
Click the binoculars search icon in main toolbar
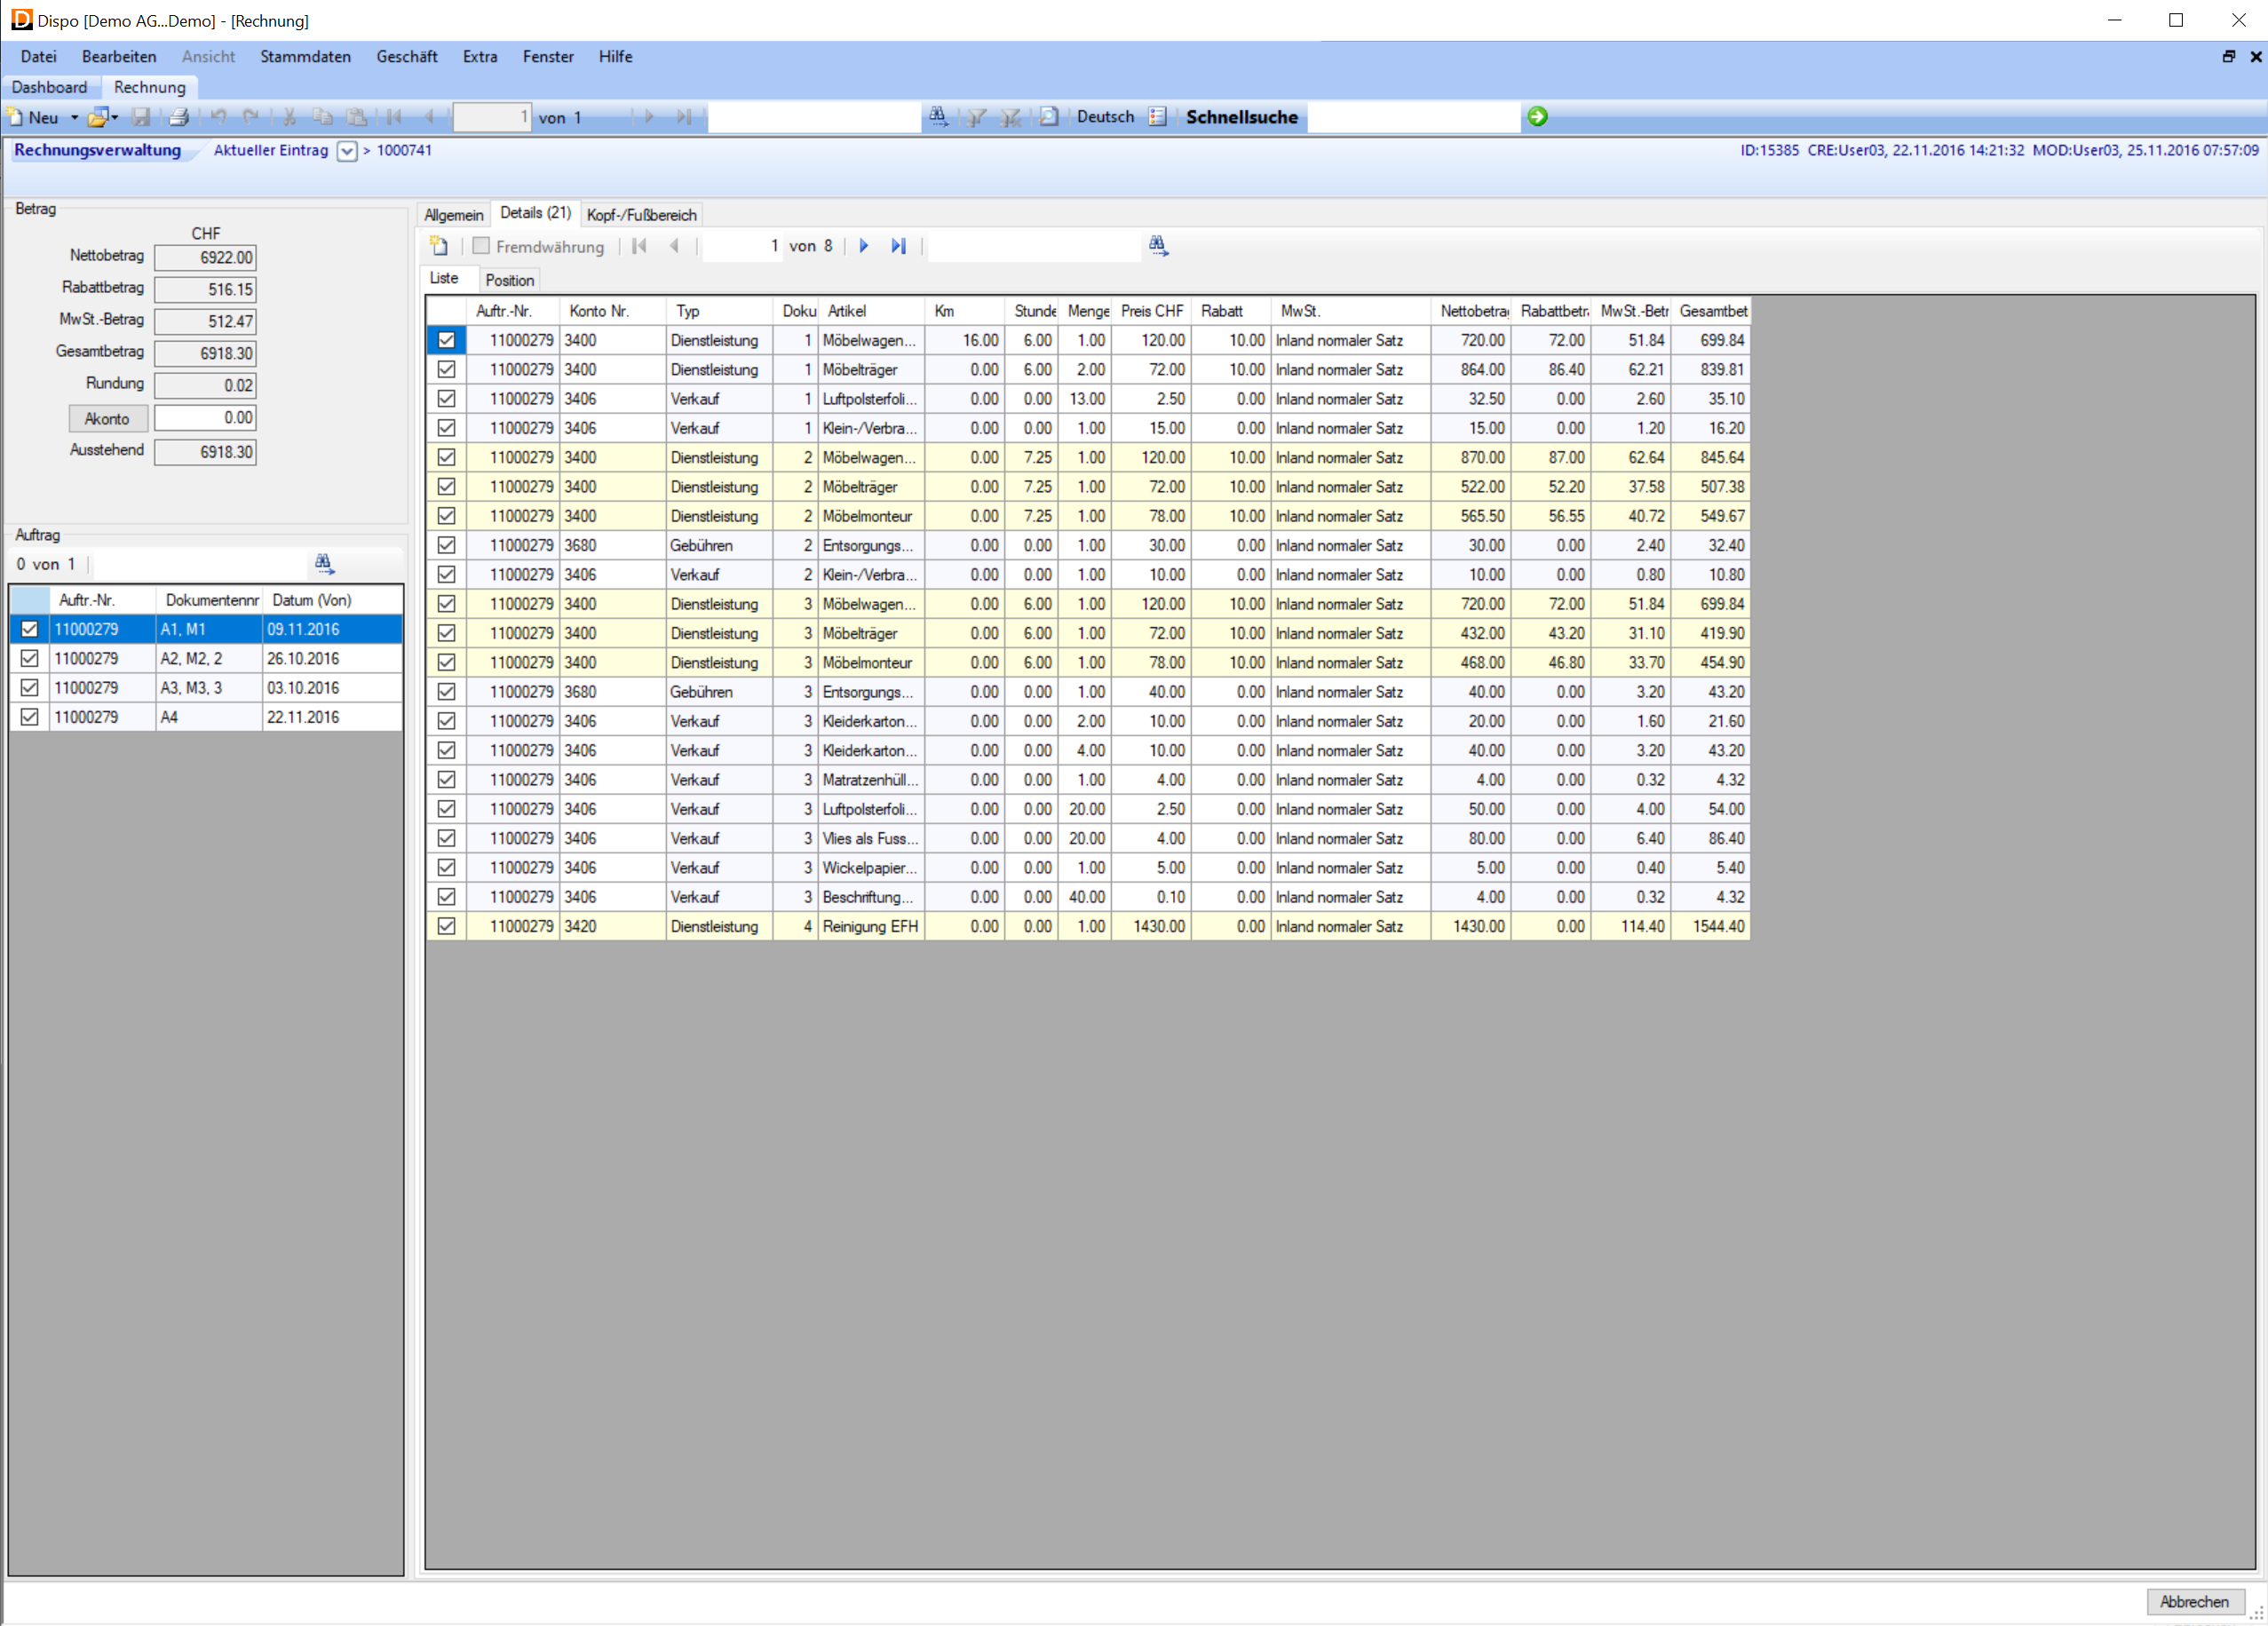point(938,117)
